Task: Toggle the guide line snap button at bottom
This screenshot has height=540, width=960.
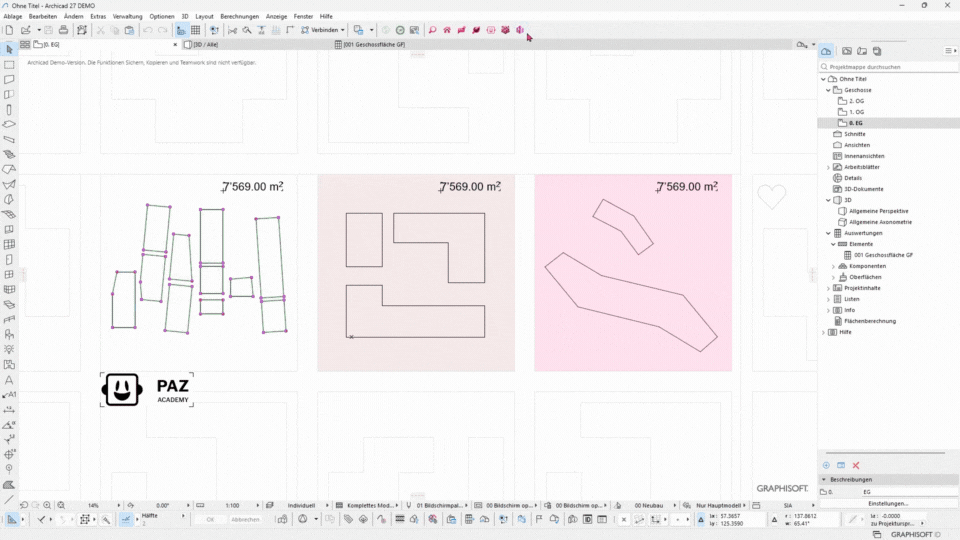Action: [x=126, y=519]
